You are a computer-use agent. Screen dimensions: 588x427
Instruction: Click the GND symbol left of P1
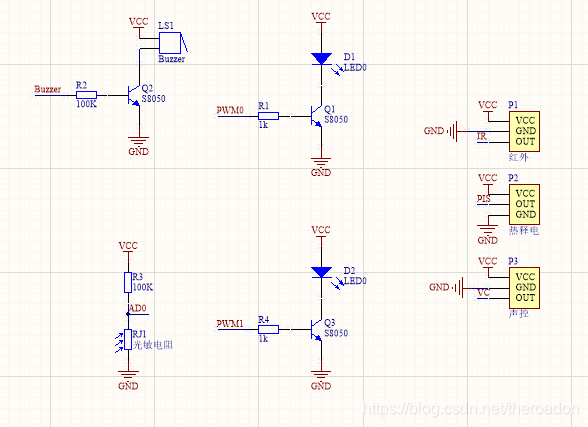(441, 131)
